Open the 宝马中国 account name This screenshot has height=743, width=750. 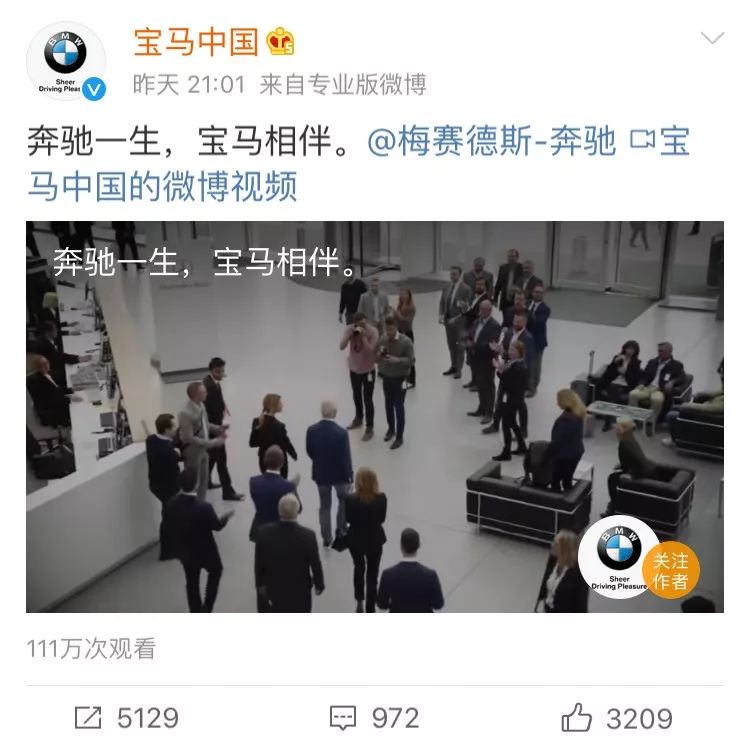(x=196, y=42)
